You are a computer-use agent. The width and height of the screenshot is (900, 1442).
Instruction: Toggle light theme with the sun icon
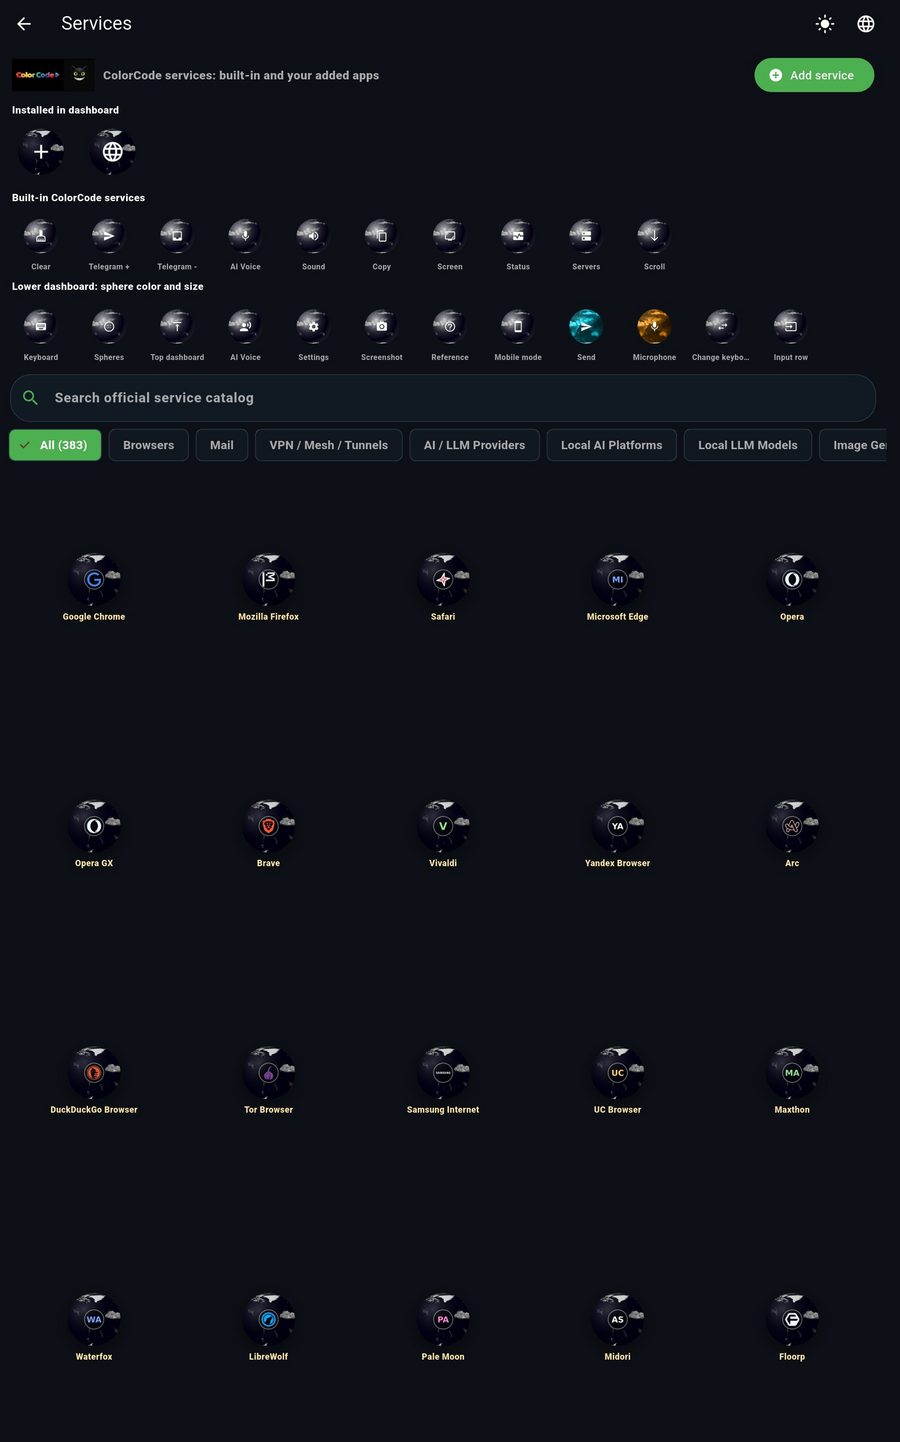[825, 24]
